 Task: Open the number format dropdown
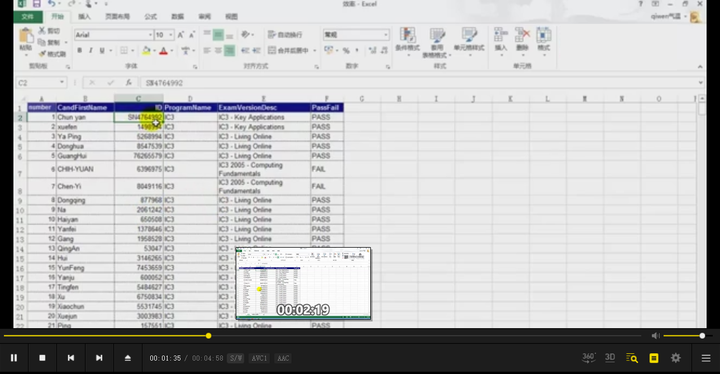click(x=386, y=35)
